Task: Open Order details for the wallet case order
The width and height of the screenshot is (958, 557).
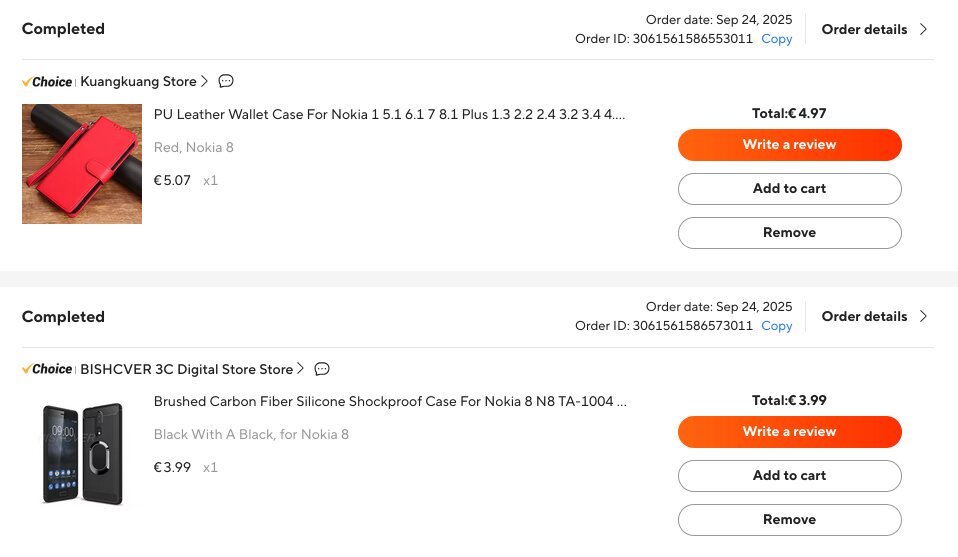Action: [874, 29]
